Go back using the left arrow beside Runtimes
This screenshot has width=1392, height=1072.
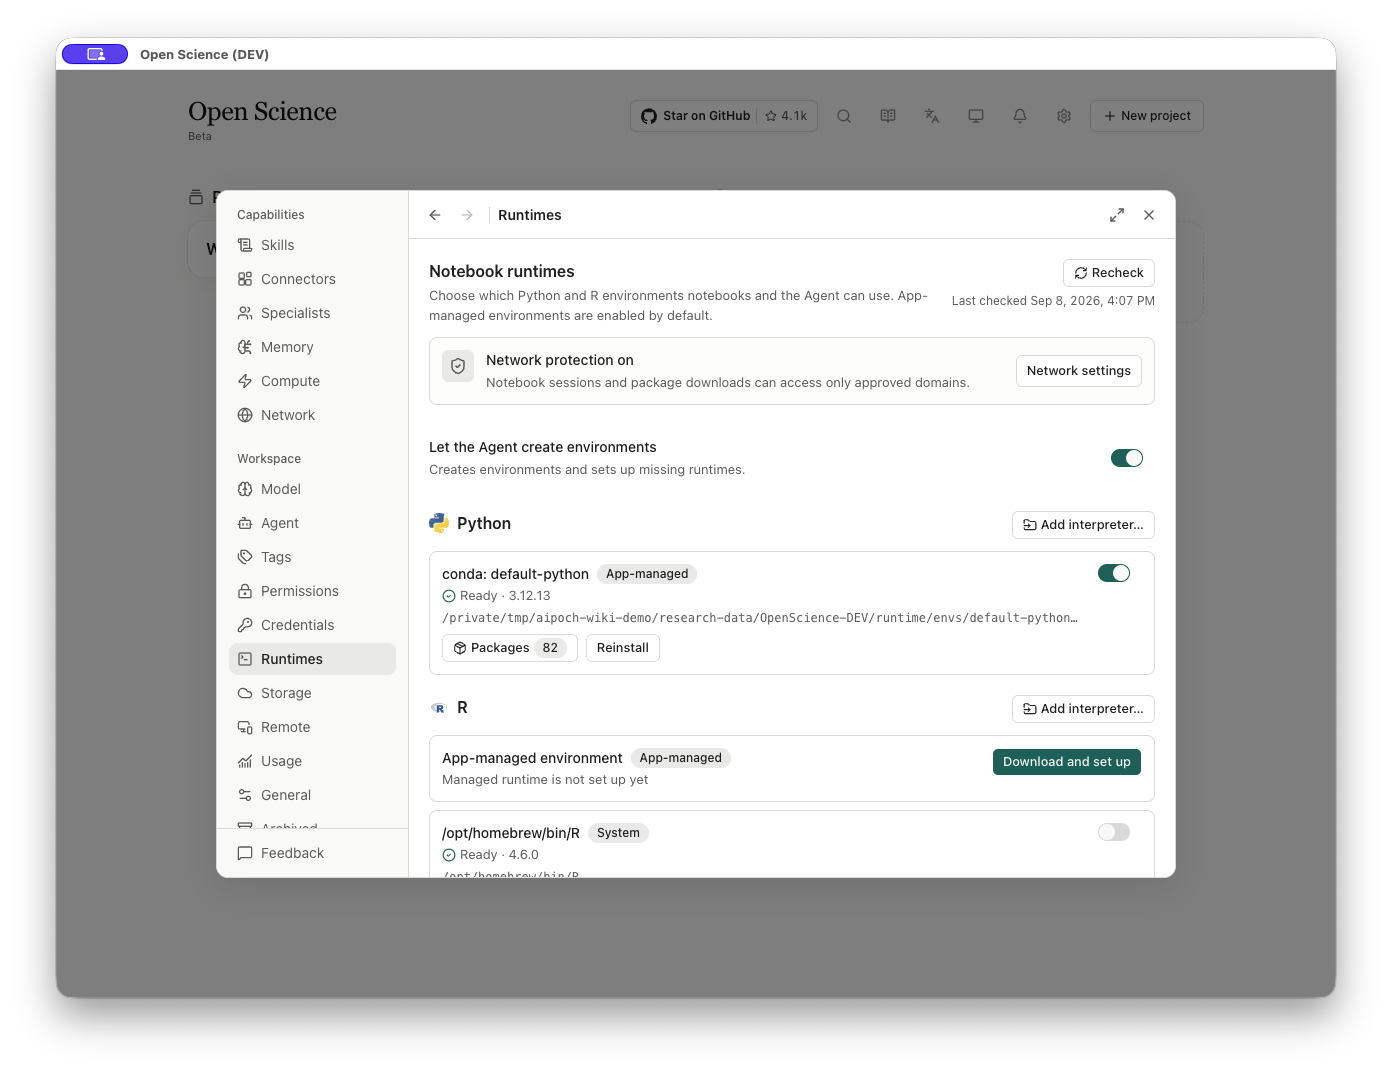pyautogui.click(x=435, y=215)
